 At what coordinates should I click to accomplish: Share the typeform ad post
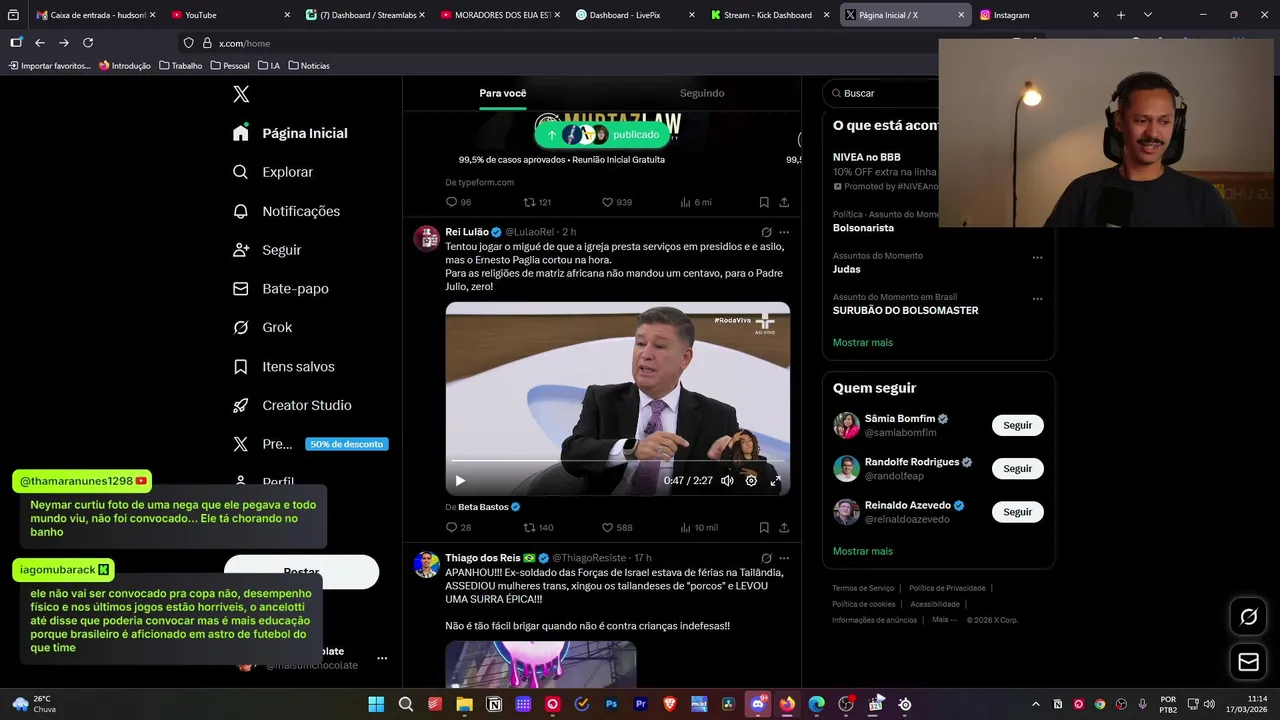pyautogui.click(x=784, y=202)
